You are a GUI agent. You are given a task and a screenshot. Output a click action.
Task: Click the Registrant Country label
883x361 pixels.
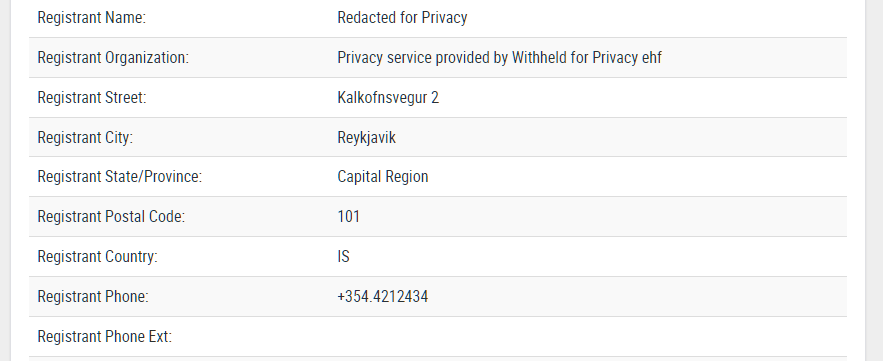click(x=97, y=256)
